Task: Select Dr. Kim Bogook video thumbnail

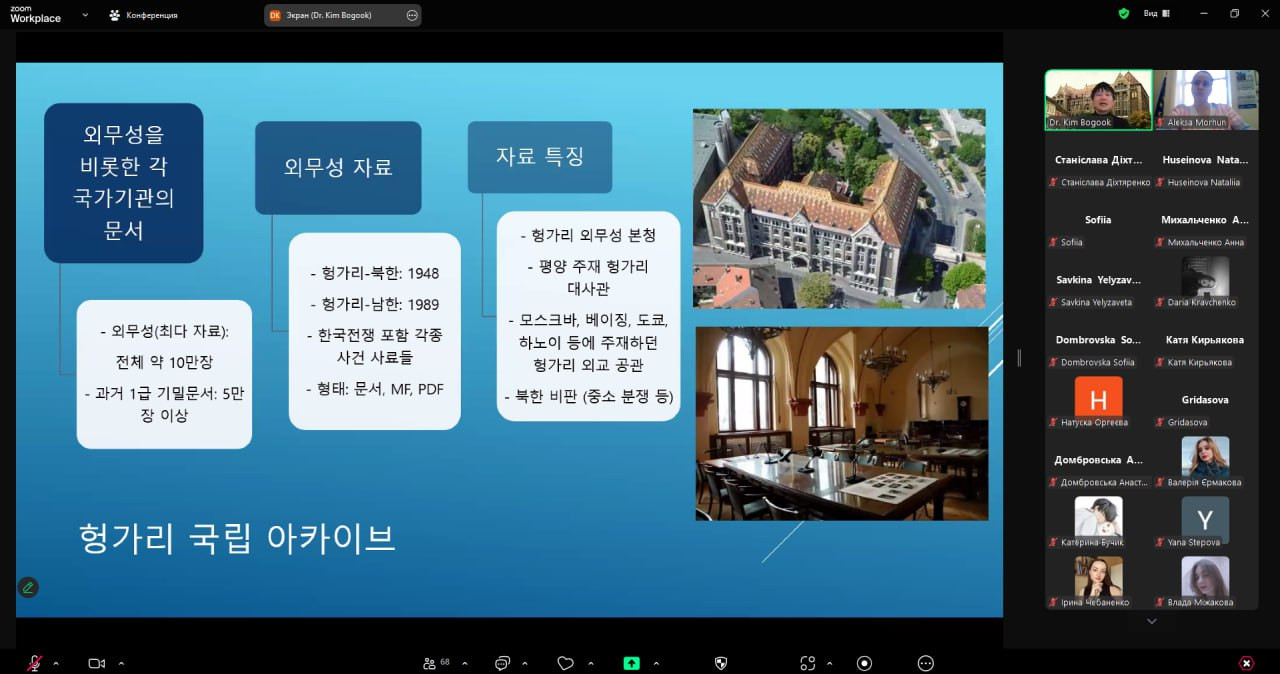Action: (x=1098, y=99)
